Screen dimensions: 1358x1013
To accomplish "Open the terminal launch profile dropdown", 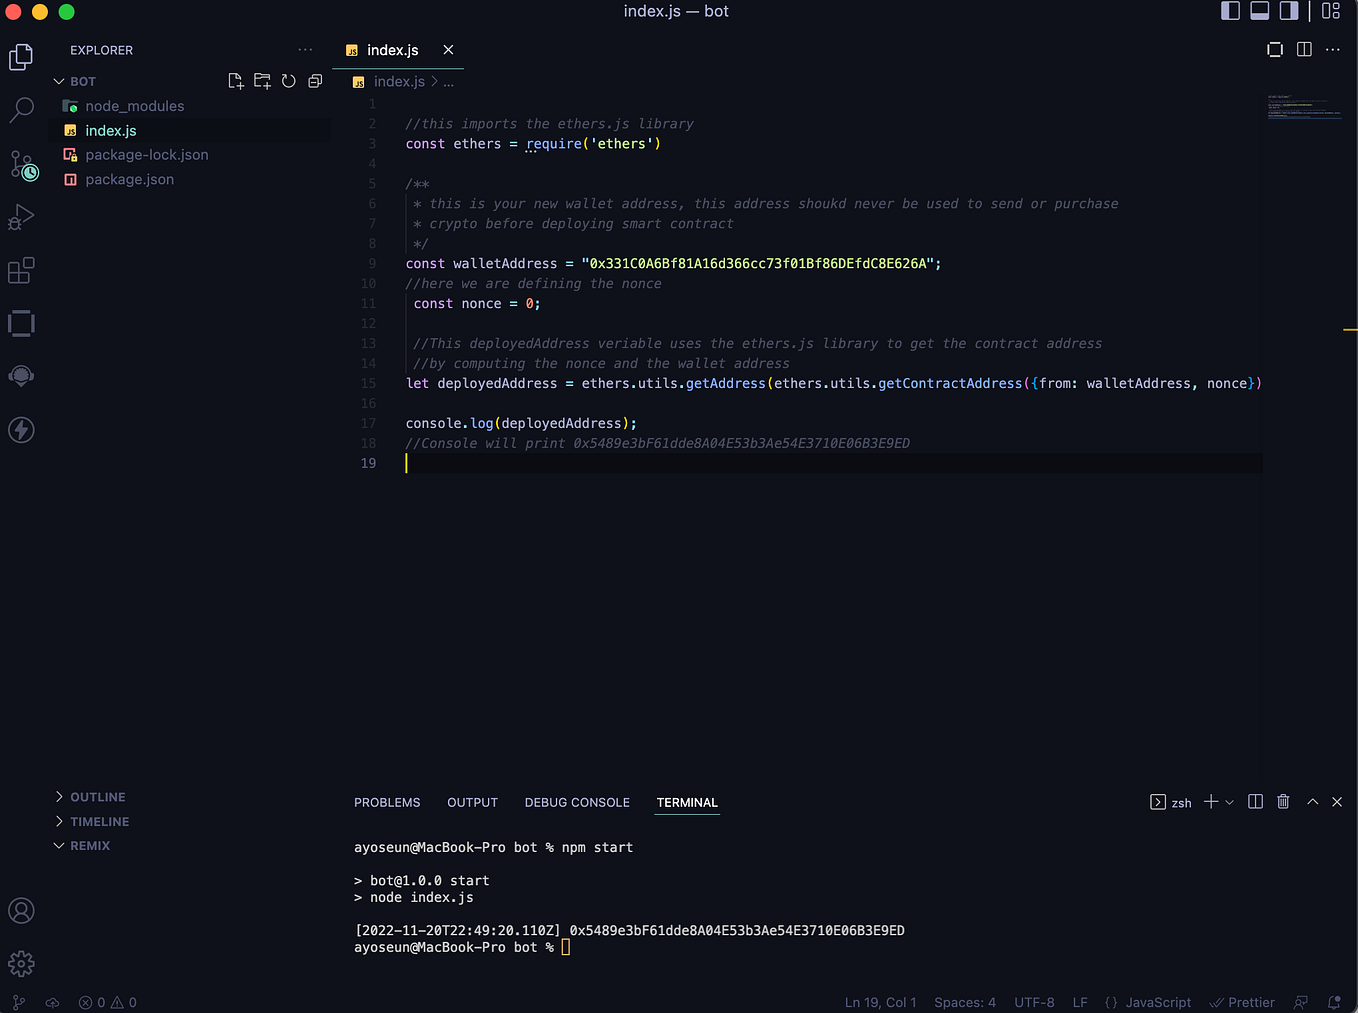I will [x=1231, y=801].
